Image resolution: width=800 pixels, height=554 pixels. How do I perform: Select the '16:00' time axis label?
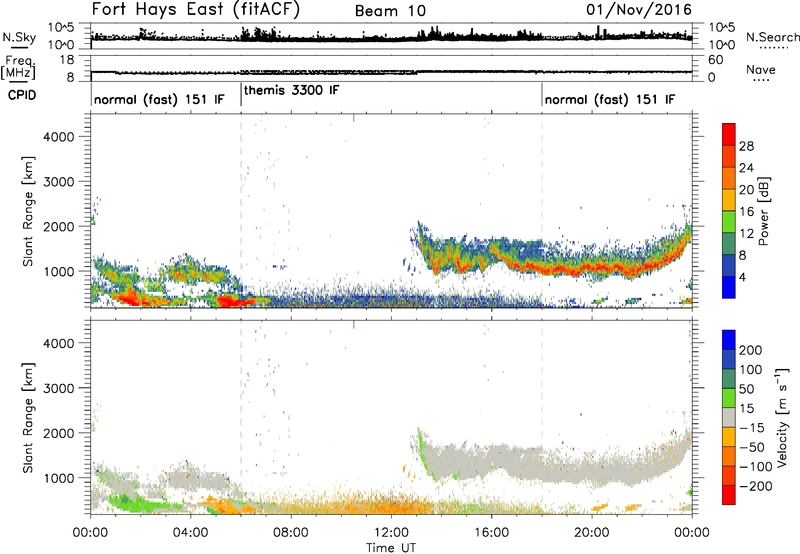point(491,533)
